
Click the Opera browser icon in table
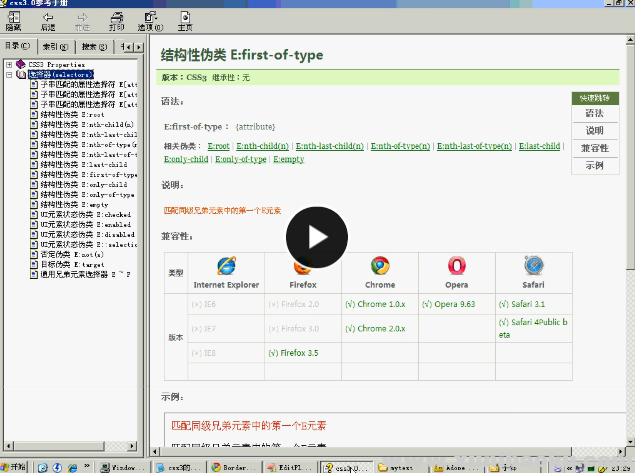pyautogui.click(x=456, y=266)
